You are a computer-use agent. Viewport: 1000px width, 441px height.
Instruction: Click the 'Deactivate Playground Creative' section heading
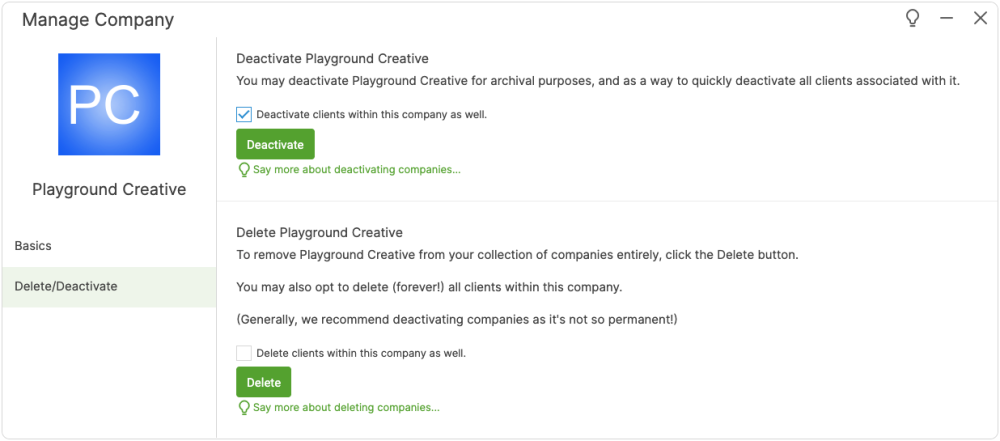tap(332, 59)
